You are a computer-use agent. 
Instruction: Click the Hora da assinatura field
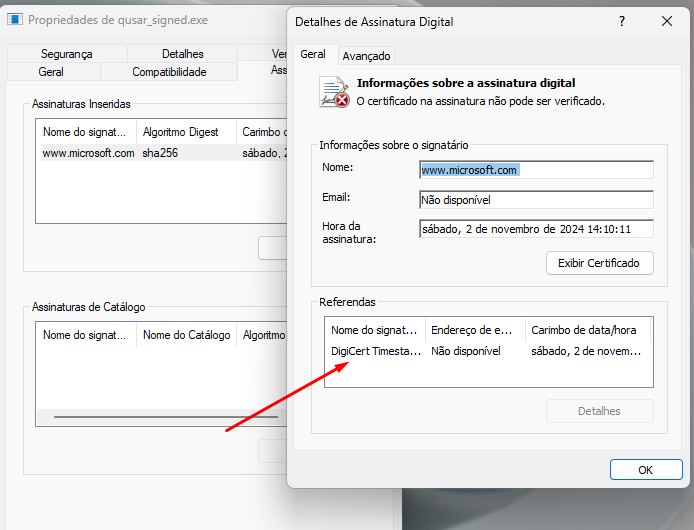pyautogui.click(x=536, y=229)
